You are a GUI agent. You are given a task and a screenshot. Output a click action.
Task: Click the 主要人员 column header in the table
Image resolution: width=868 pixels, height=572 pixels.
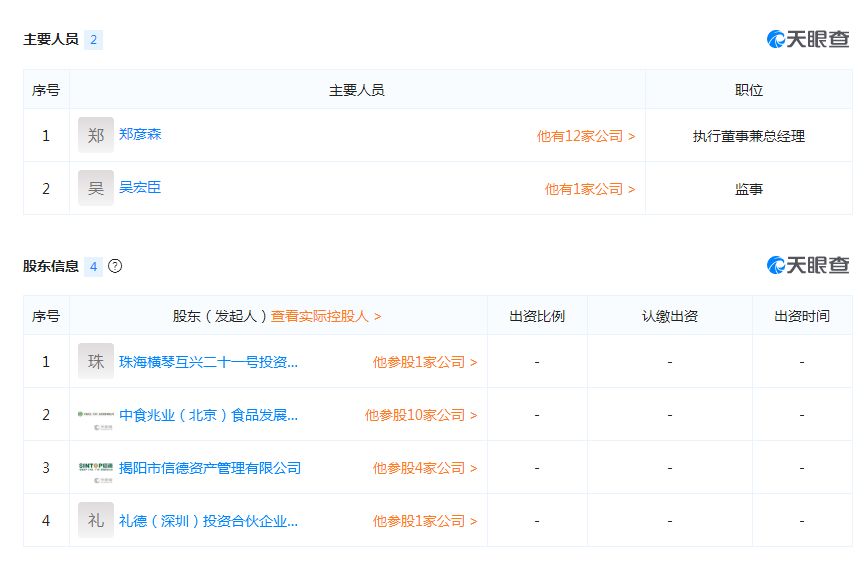pos(357,90)
